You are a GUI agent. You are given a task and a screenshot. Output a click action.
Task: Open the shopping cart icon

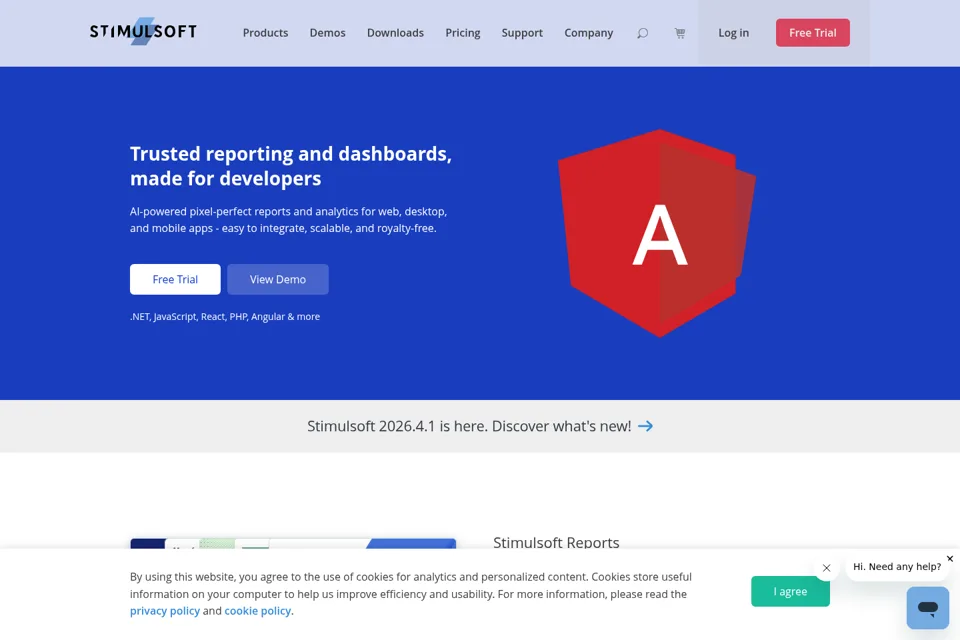(680, 33)
